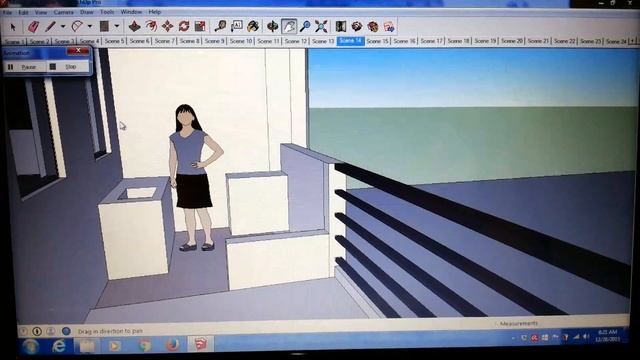Select the arrow Select tool
This screenshot has height=360, width=640.
13,27
